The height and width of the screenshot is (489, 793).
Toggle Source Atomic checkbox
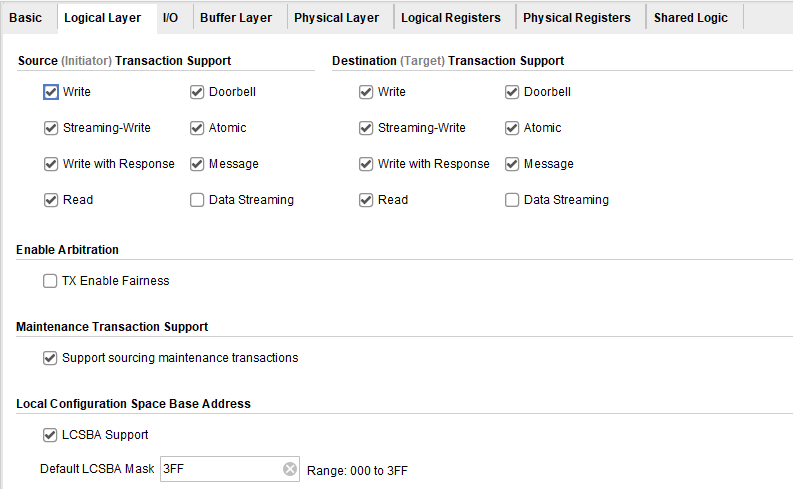tap(197, 128)
